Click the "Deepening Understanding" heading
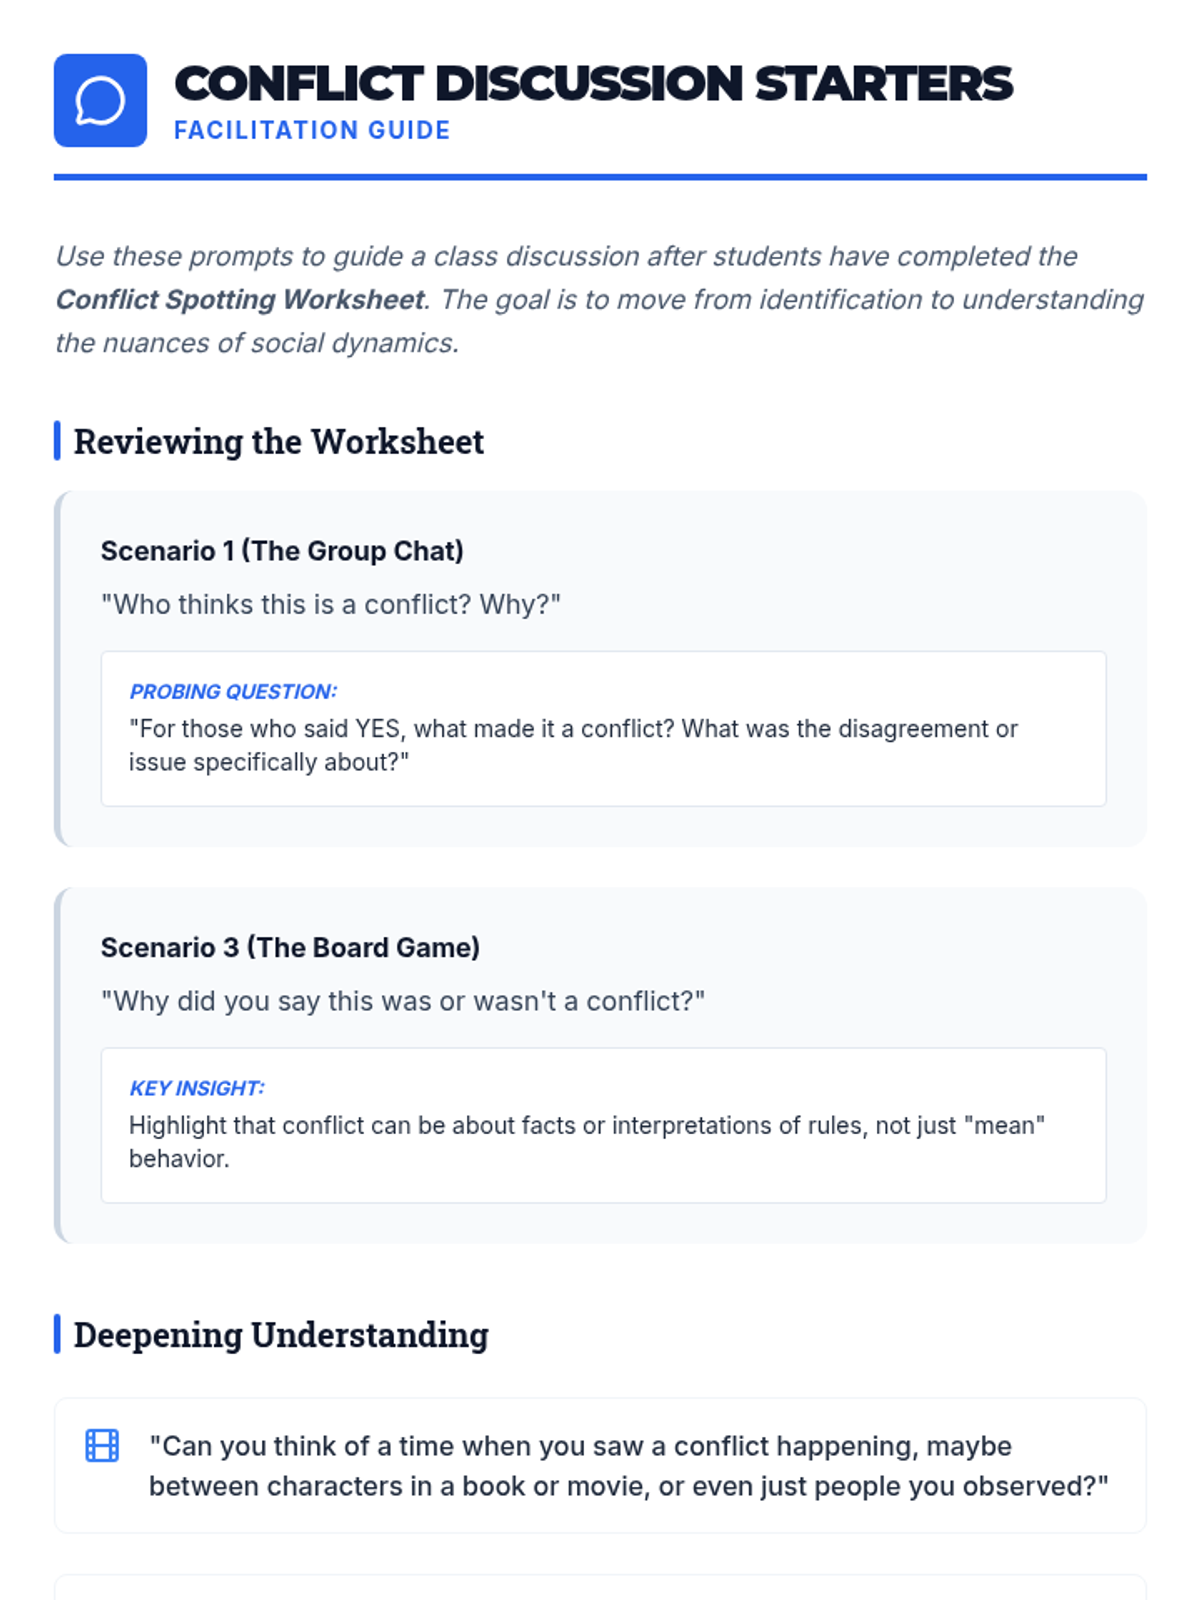 pyautogui.click(x=281, y=1335)
